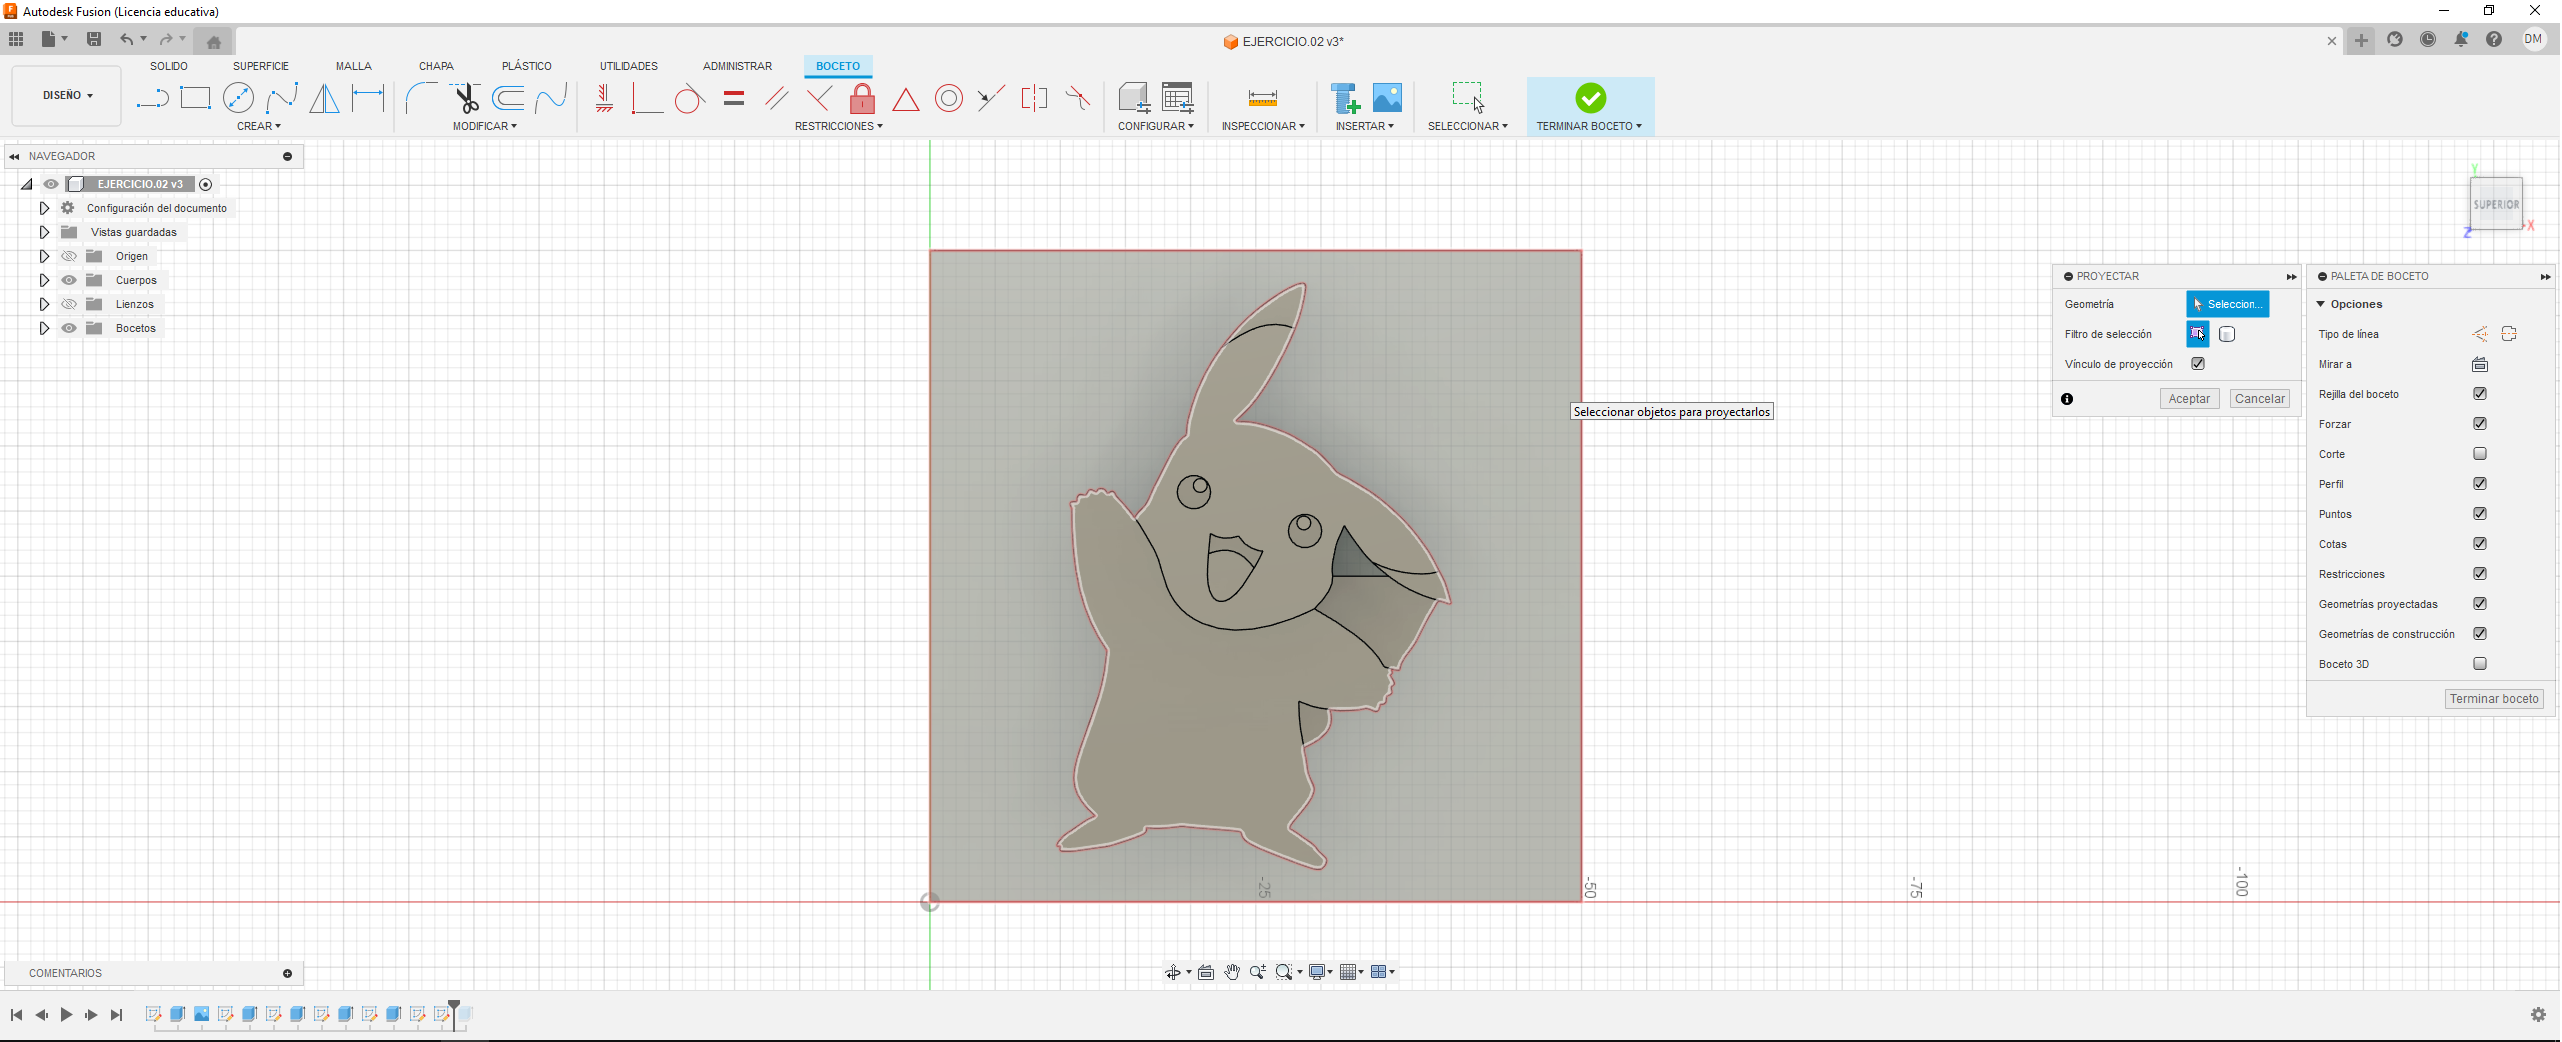This screenshot has width=2562, height=1042.
Task: Expand Vistas guardadas node
Action: [44, 232]
